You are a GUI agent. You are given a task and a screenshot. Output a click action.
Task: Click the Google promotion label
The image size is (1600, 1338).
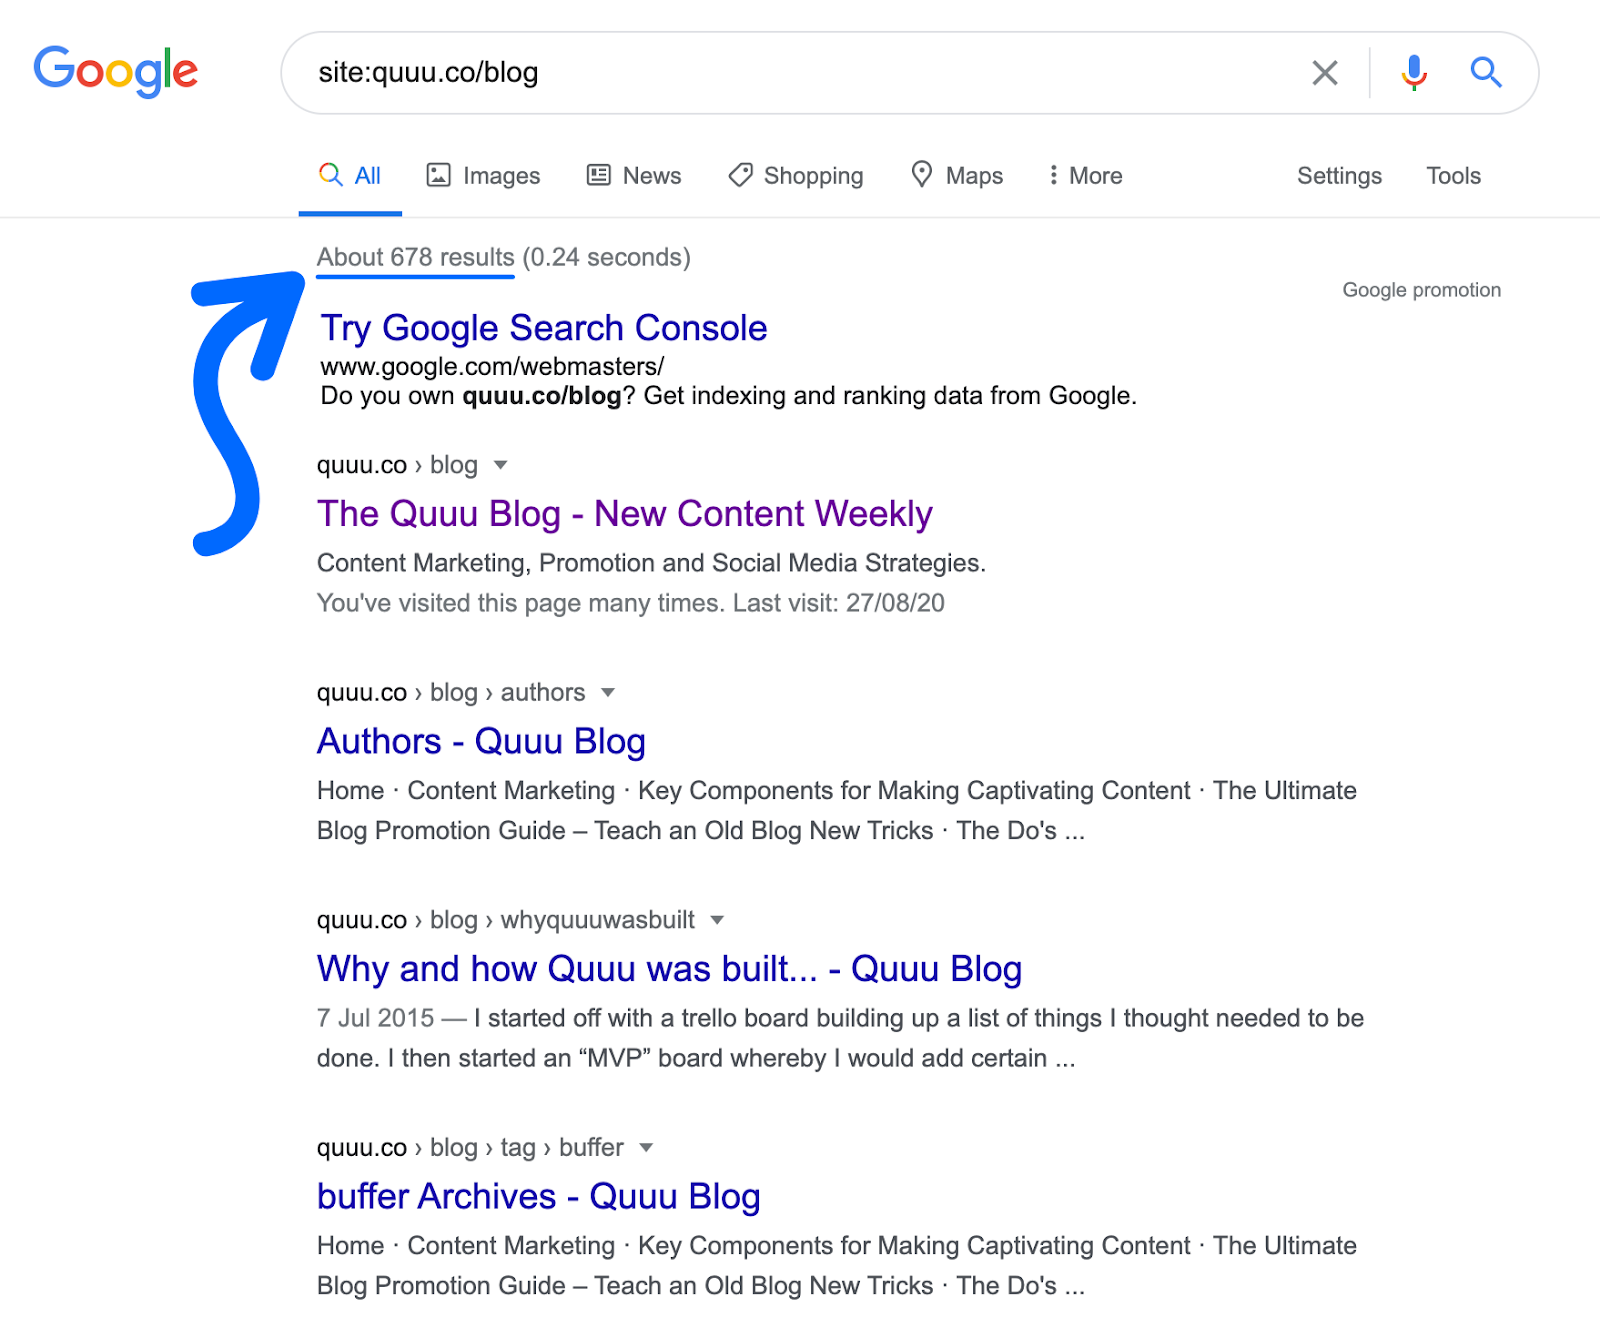tap(1421, 290)
